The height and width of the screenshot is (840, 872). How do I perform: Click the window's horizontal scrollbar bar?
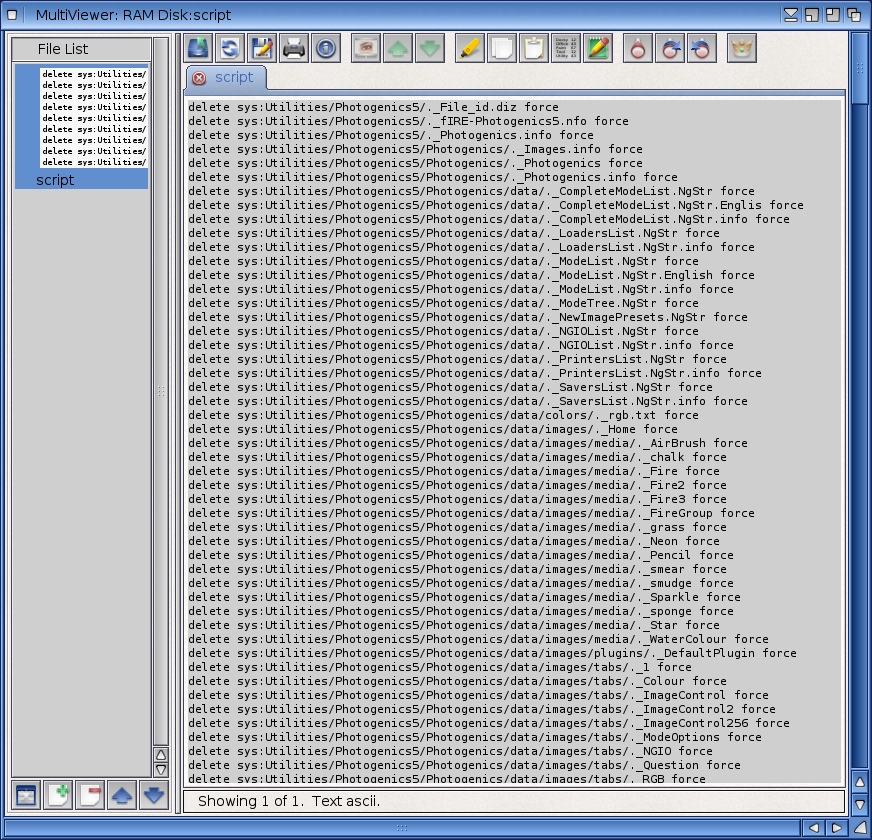[403, 828]
